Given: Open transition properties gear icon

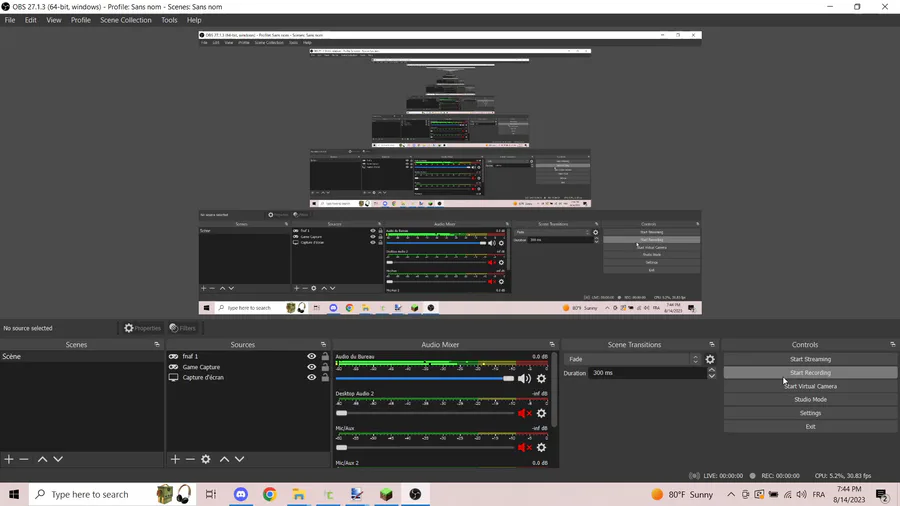Looking at the screenshot, I should (710, 359).
